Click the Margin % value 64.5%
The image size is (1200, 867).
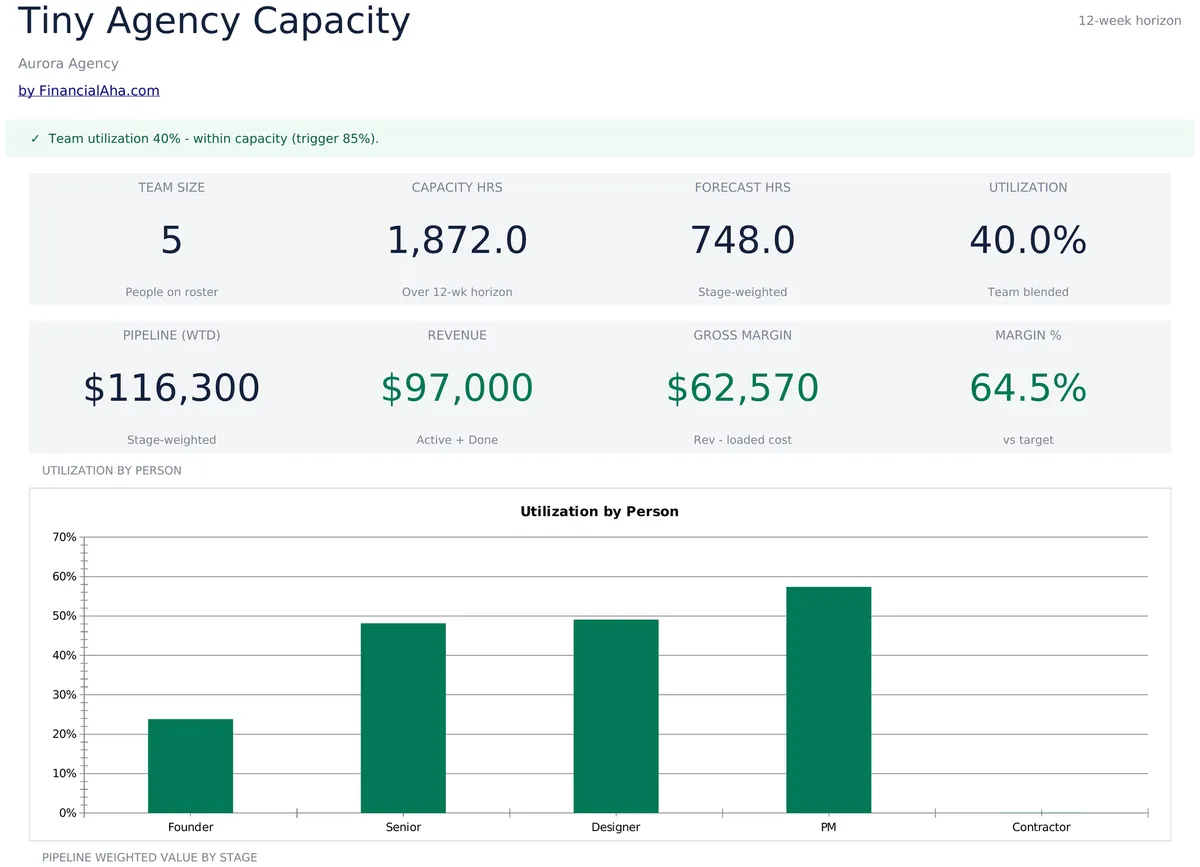click(1028, 388)
